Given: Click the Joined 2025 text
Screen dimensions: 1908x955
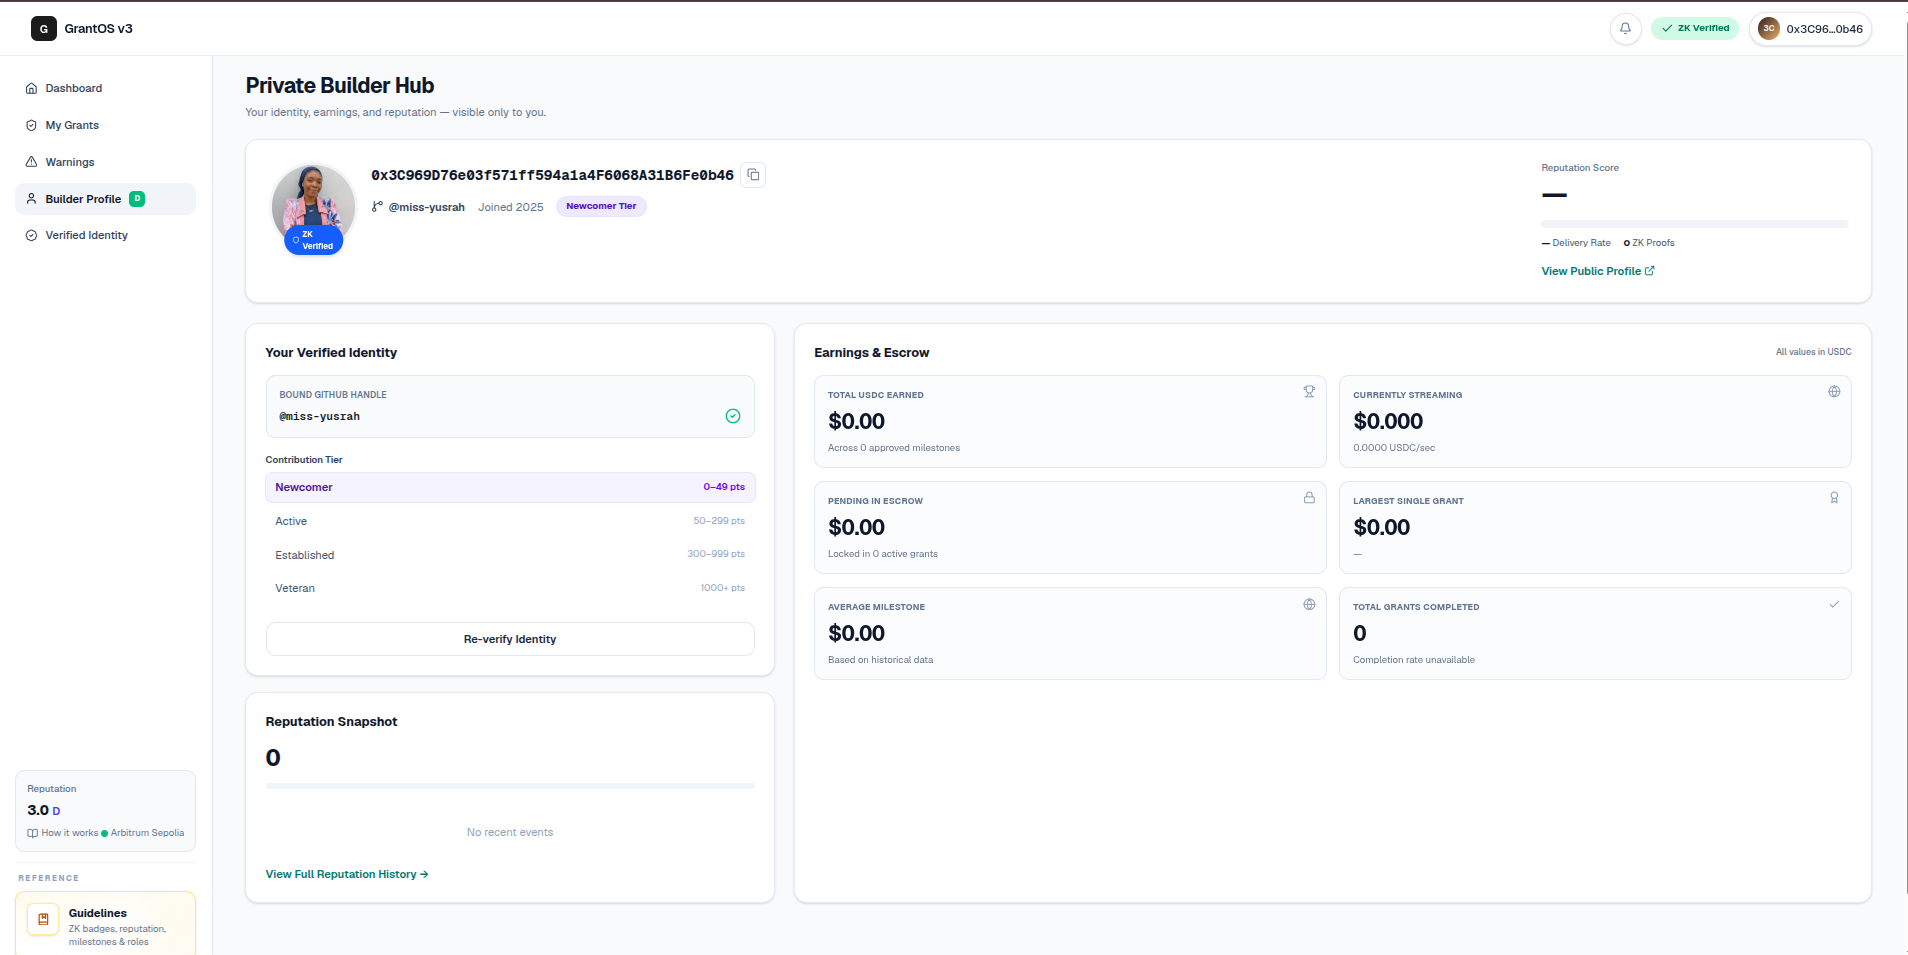Looking at the screenshot, I should (511, 207).
